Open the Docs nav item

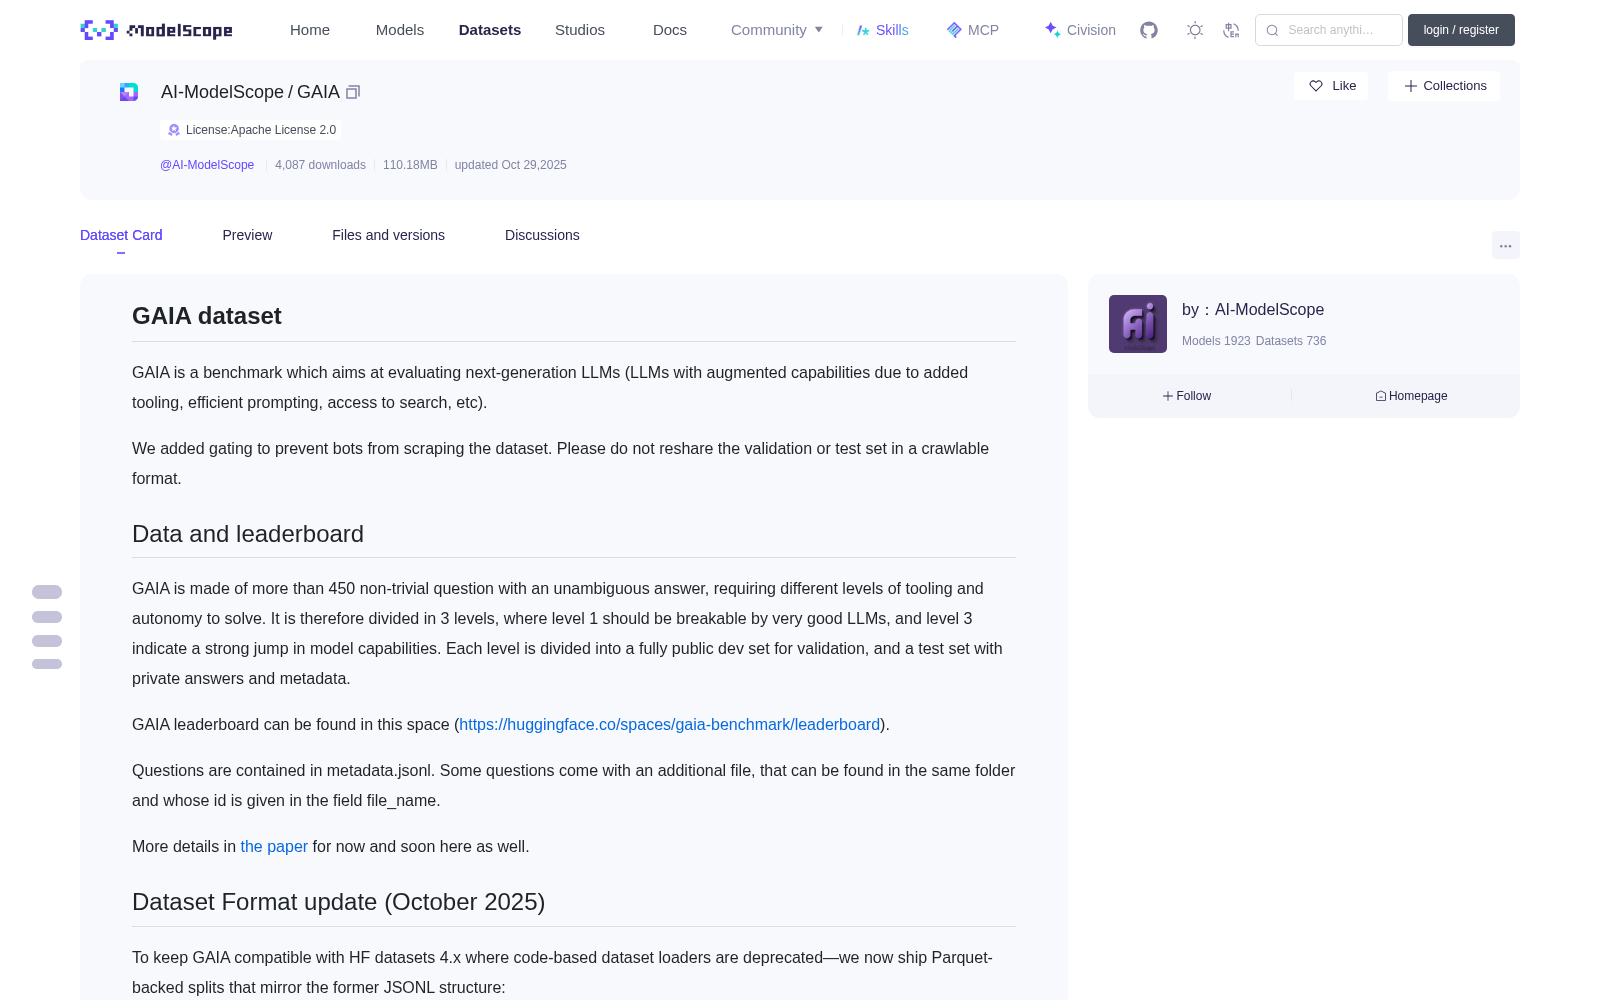670,30
